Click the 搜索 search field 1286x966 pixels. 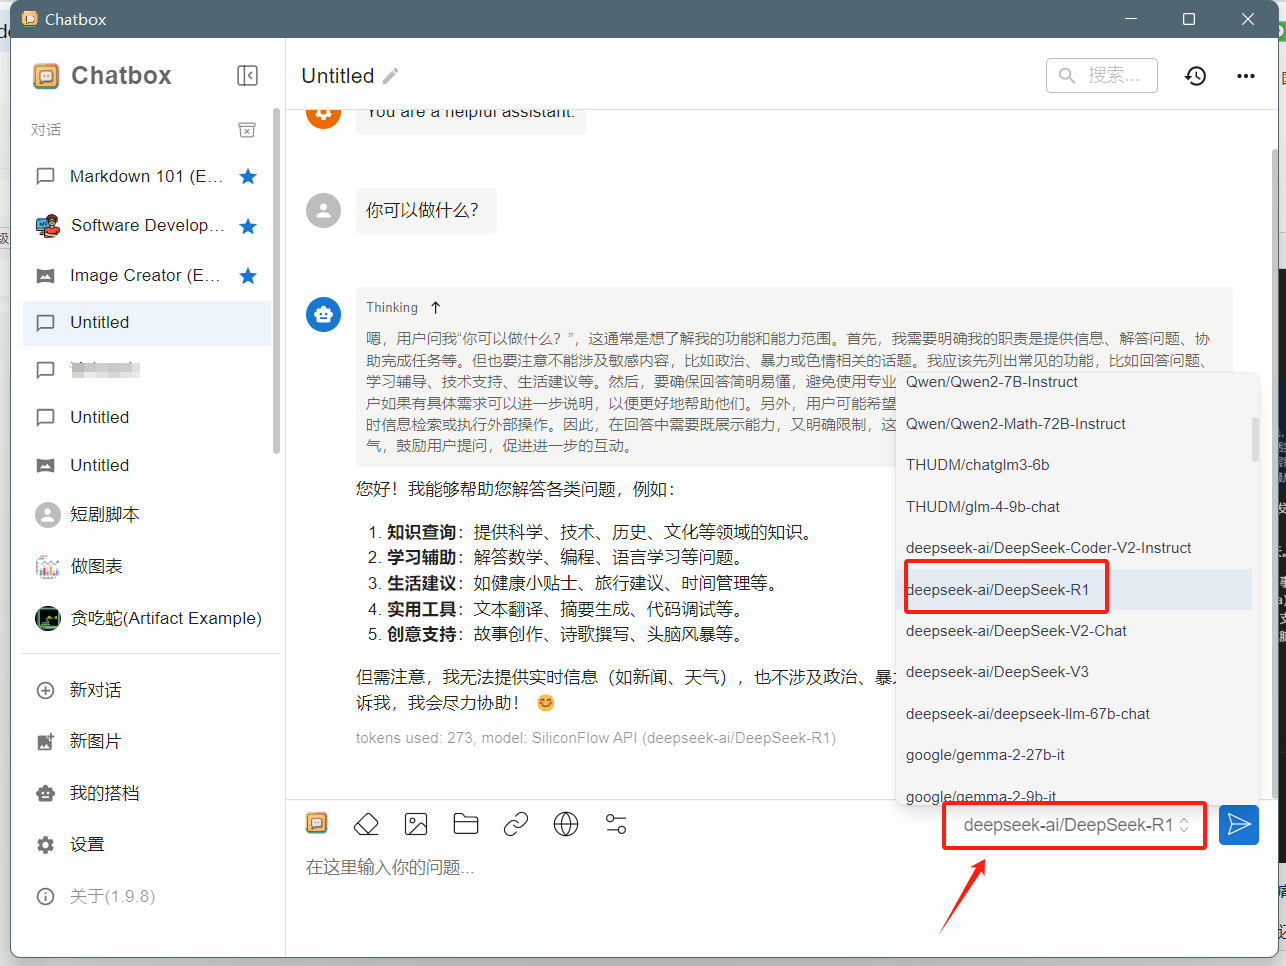tap(1102, 75)
